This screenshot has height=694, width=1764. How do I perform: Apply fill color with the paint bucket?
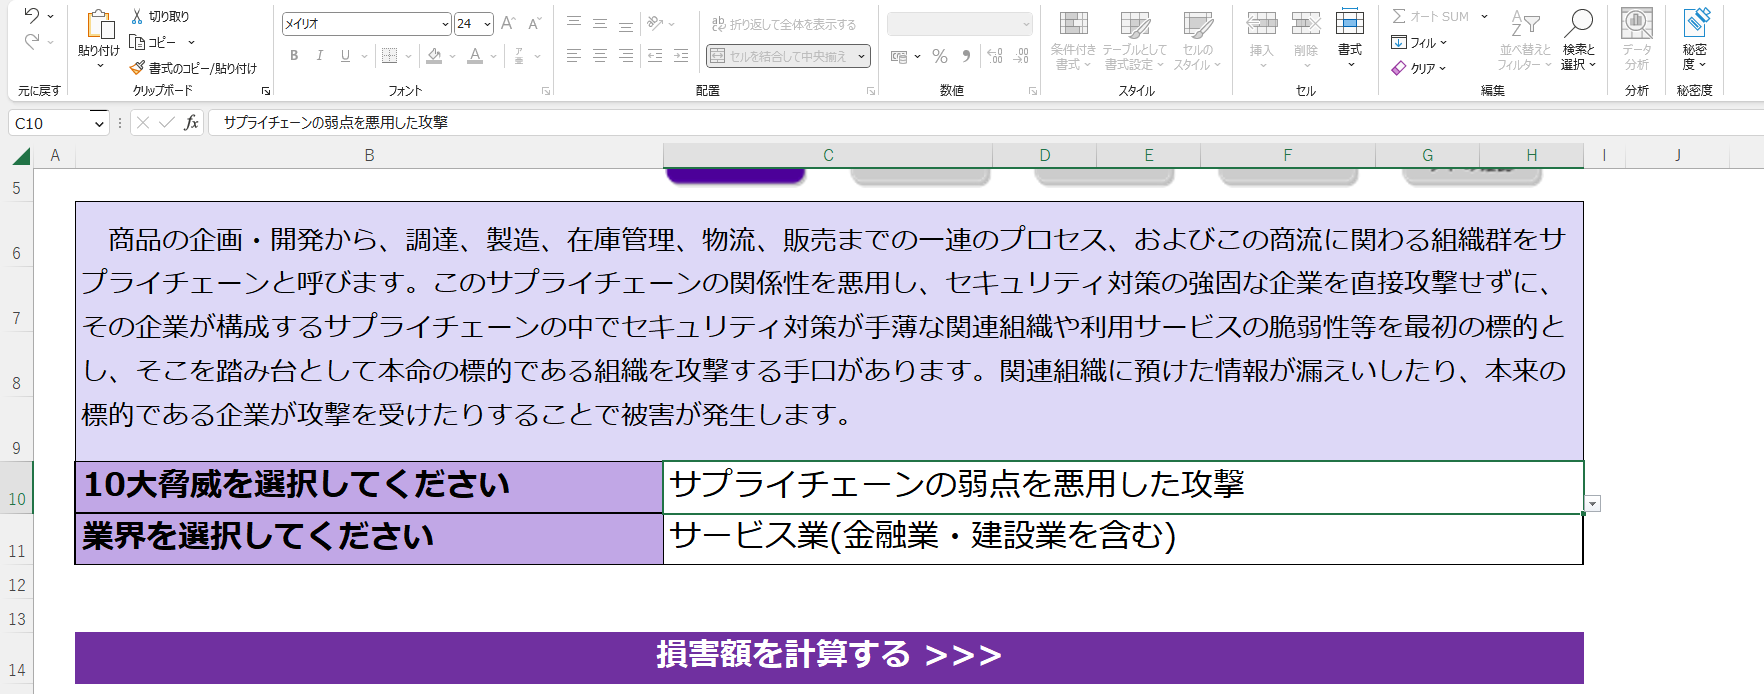coord(434,56)
